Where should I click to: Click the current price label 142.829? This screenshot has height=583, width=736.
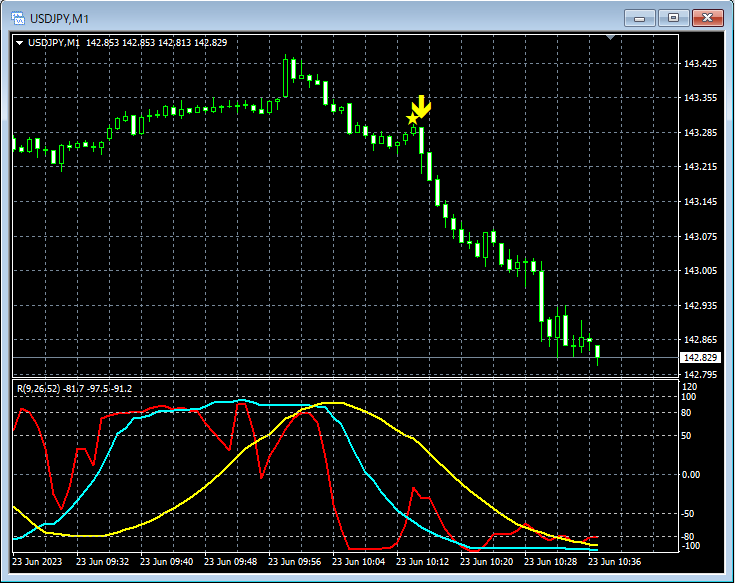(x=700, y=358)
